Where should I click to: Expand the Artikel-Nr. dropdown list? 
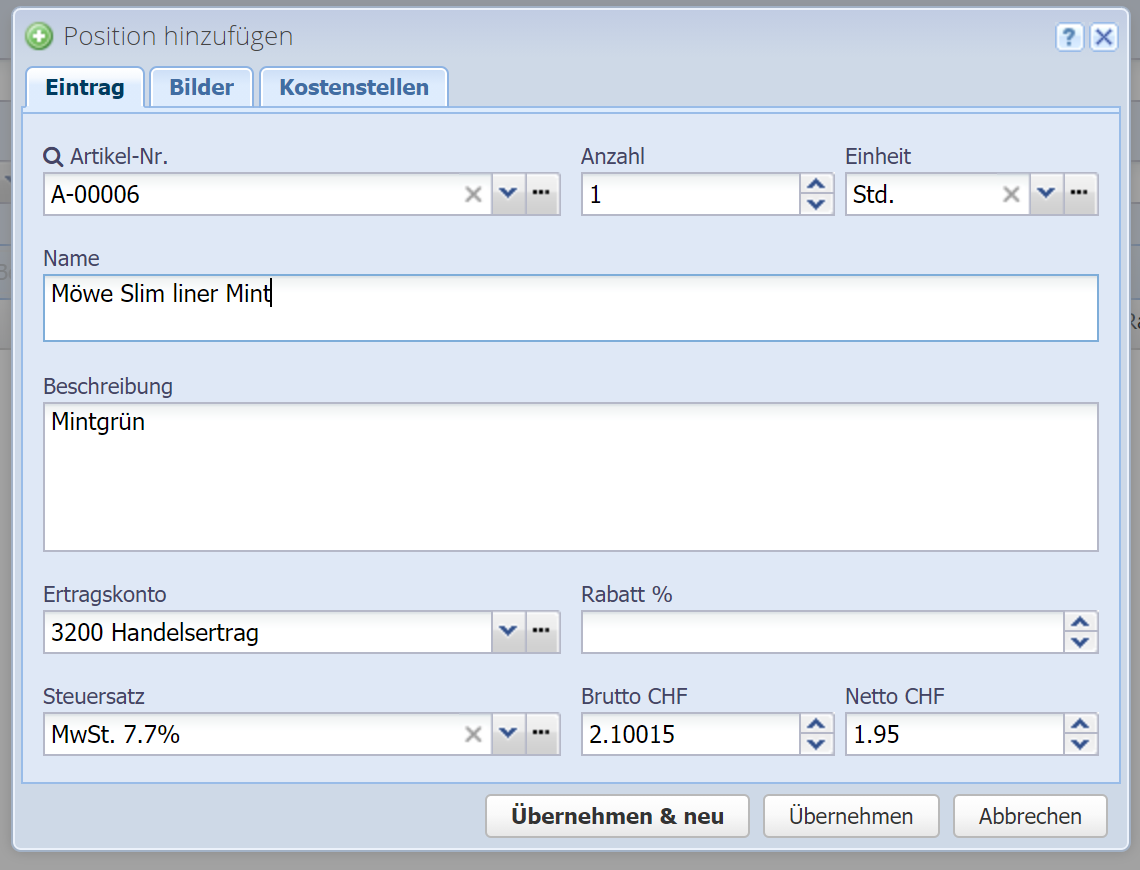coord(508,194)
